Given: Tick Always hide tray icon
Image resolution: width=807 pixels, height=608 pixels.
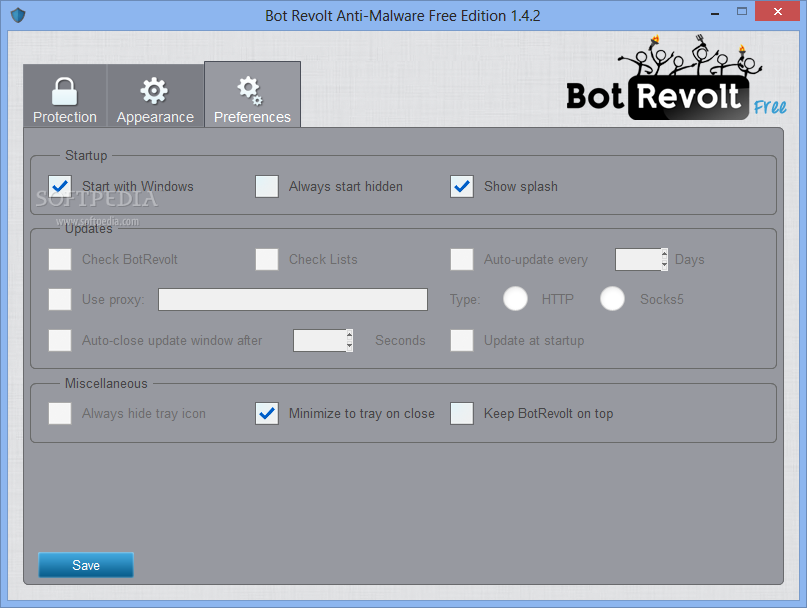Looking at the screenshot, I should (x=60, y=413).
